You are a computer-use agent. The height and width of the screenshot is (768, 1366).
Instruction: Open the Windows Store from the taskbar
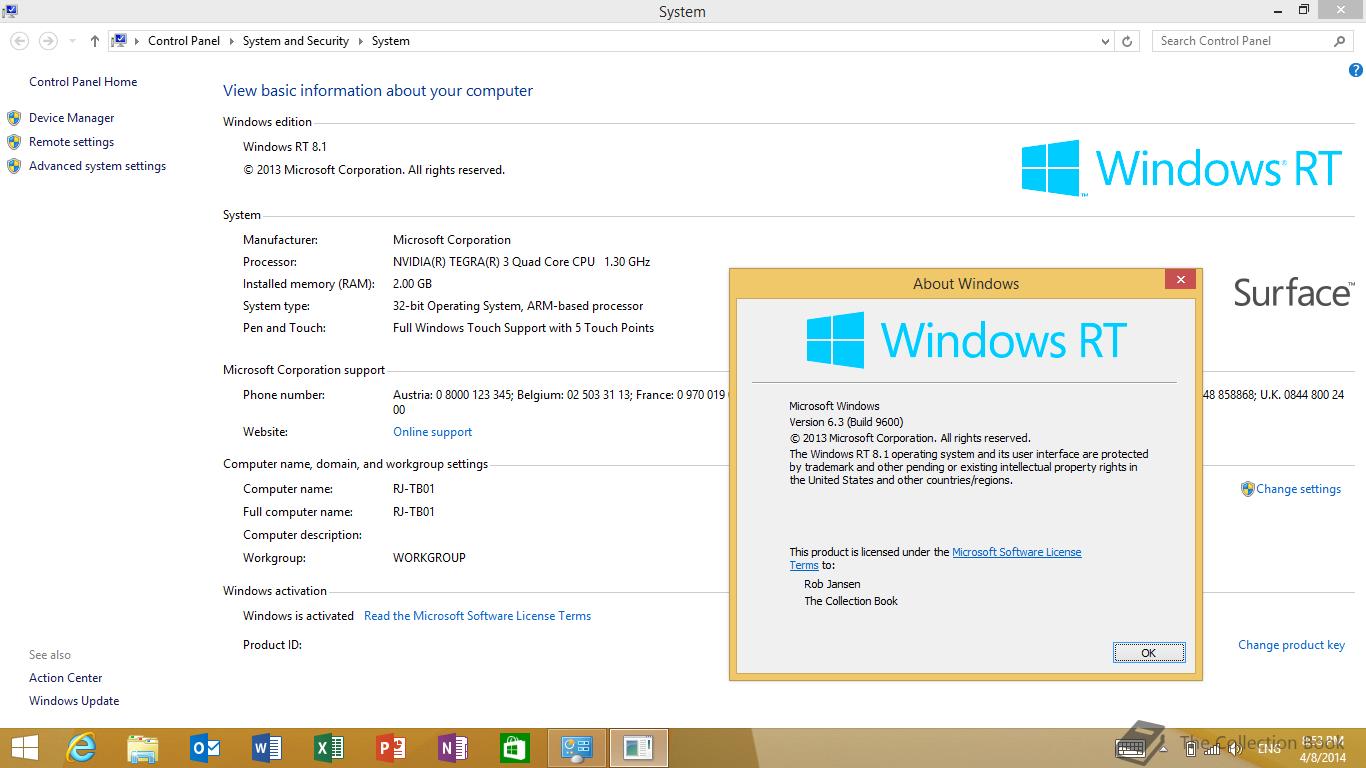(x=515, y=748)
